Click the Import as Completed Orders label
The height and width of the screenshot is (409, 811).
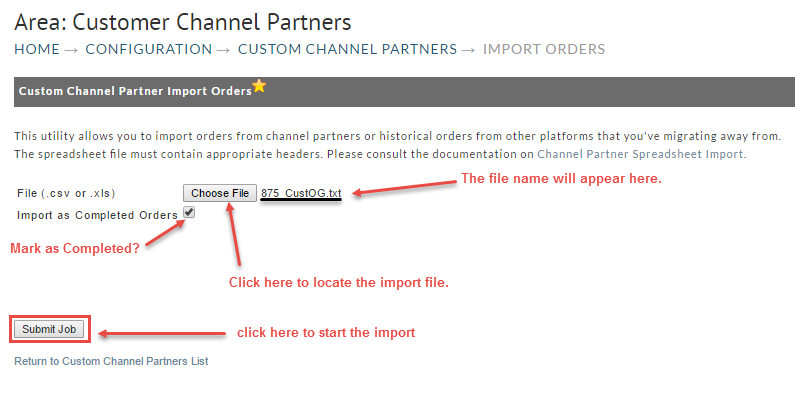pos(97,215)
